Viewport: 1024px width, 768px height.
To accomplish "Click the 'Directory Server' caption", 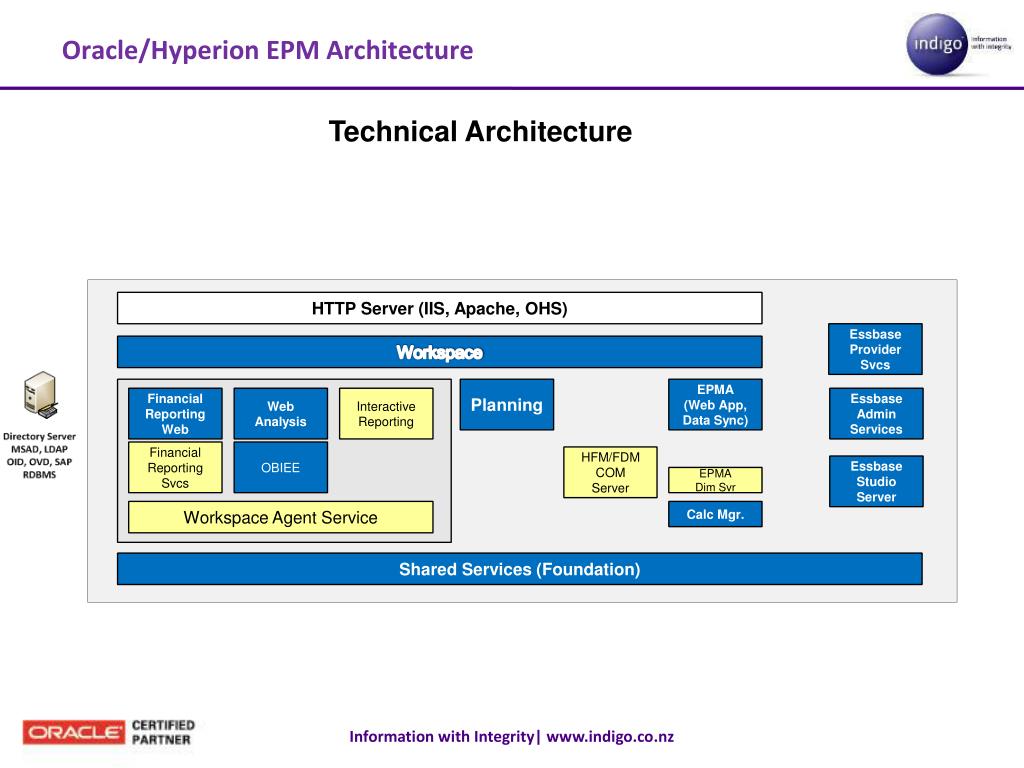I will 39,436.
